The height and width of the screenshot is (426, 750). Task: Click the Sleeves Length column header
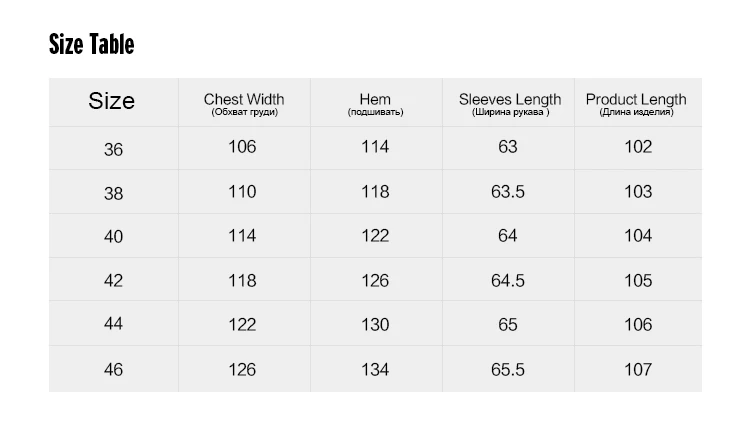510,103
